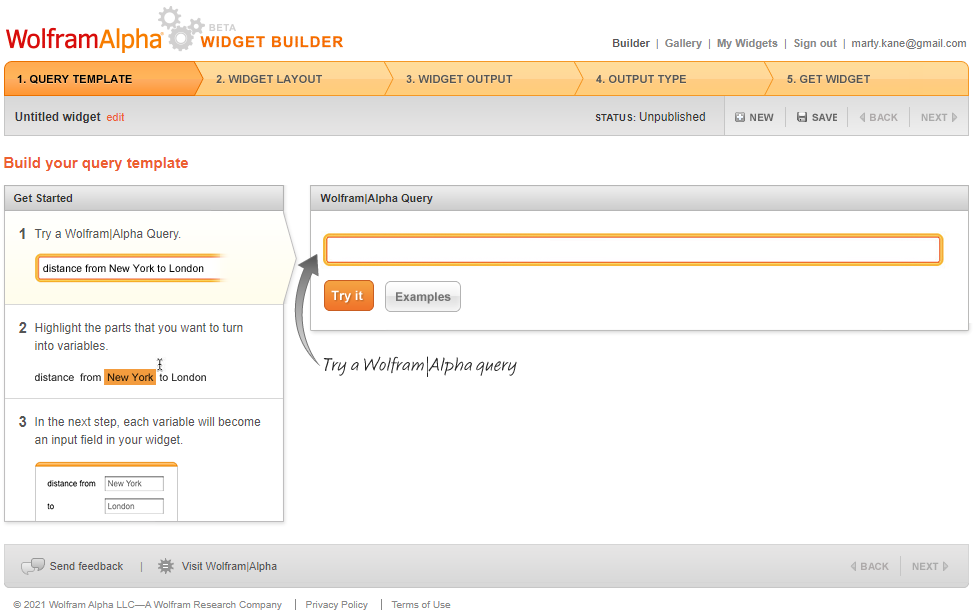
Task: Click the SAVE floppy disk icon
Action: click(802, 117)
